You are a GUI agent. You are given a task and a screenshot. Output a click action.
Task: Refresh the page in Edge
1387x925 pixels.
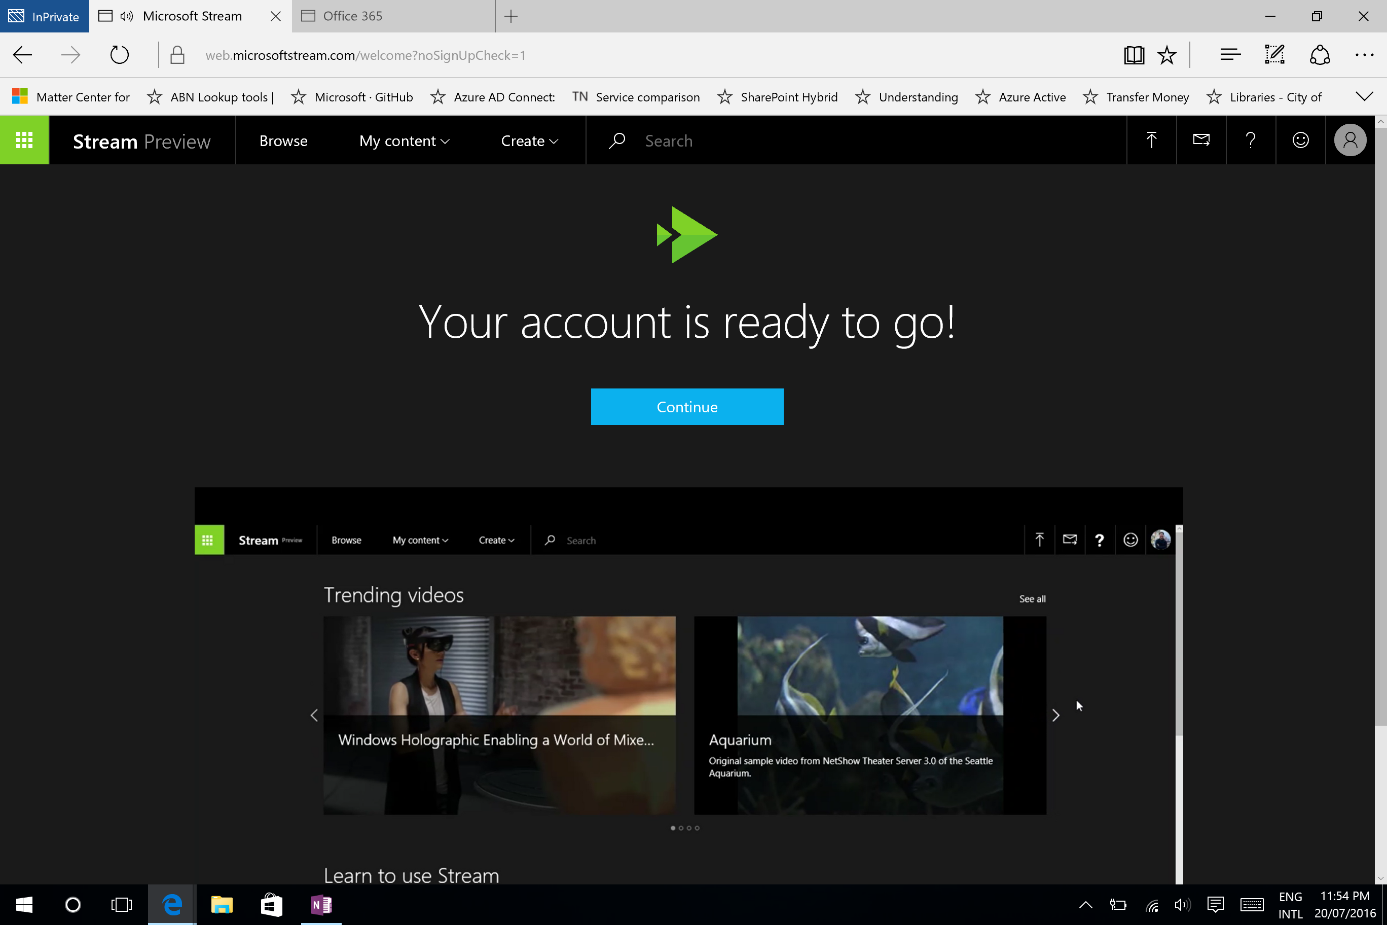[x=119, y=55]
